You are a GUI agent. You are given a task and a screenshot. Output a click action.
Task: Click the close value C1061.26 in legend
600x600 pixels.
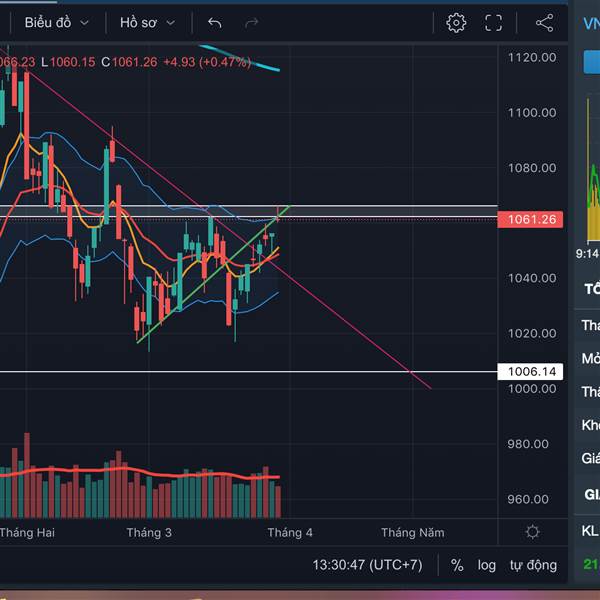click(x=129, y=62)
